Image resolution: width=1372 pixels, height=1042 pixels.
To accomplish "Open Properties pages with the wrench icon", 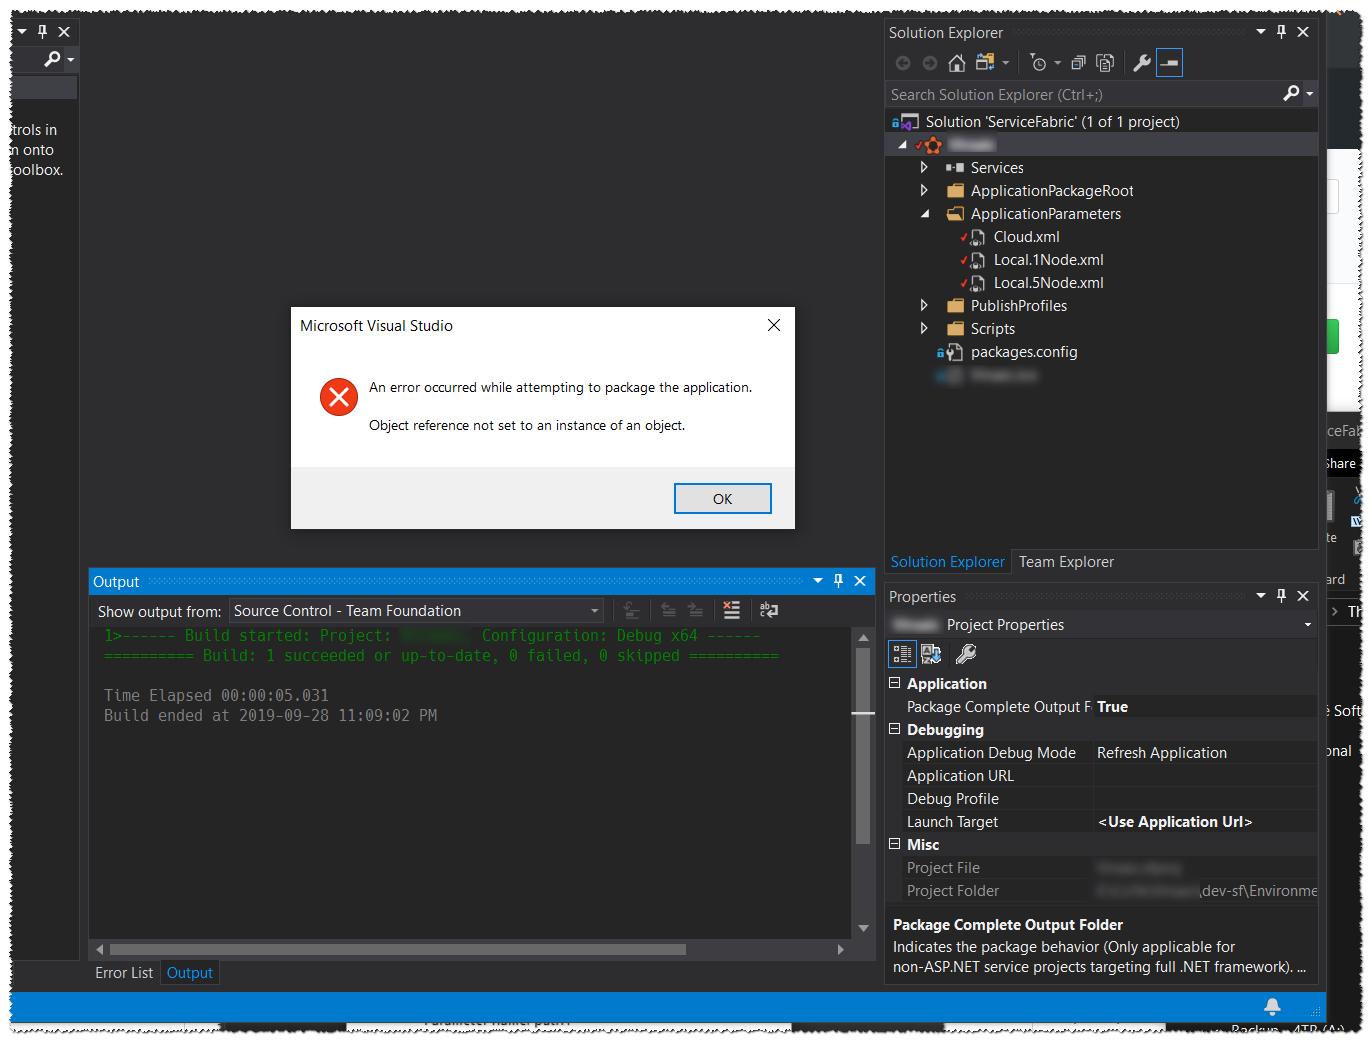I will pyautogui.click(x=965, y=653).
